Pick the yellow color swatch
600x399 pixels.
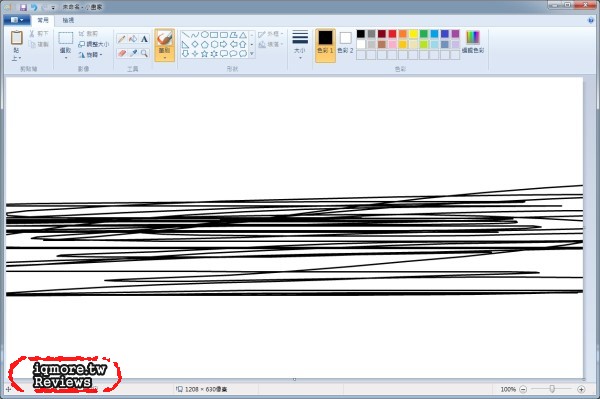click(413, 34)
